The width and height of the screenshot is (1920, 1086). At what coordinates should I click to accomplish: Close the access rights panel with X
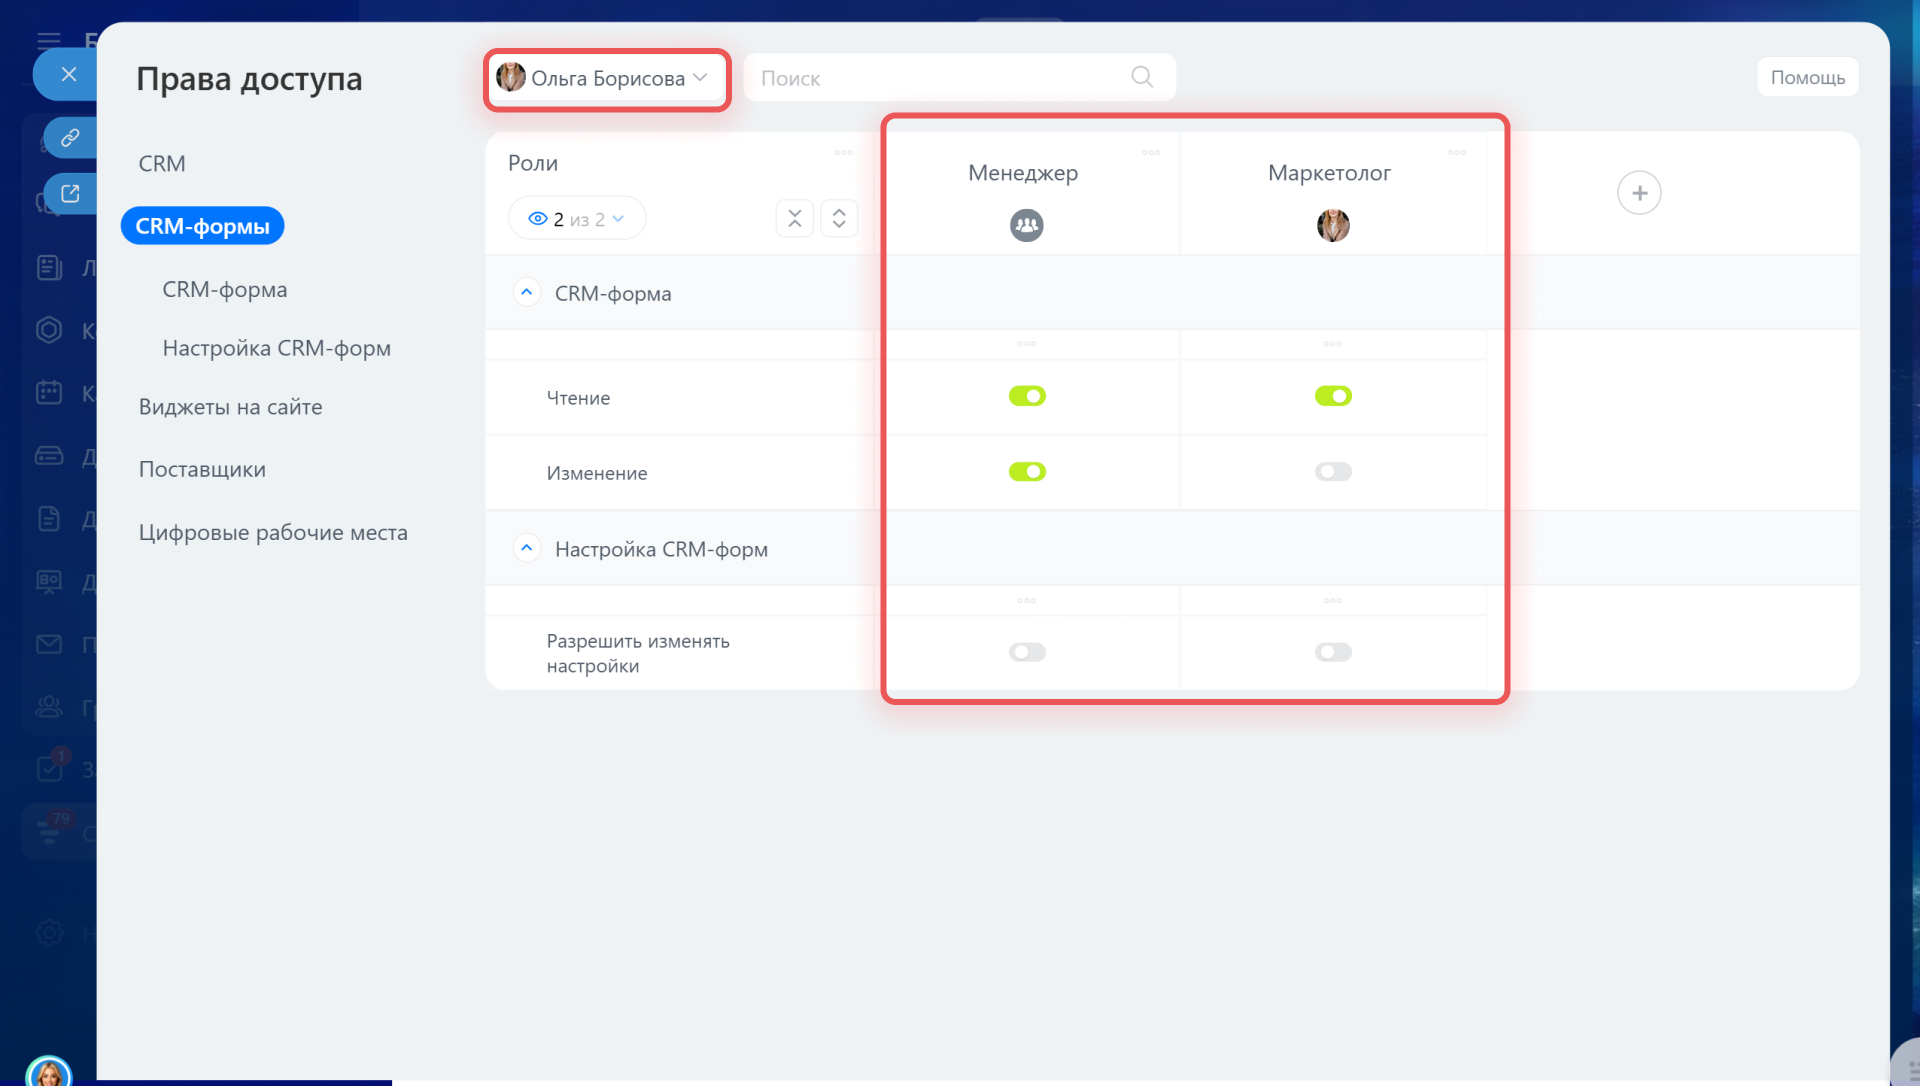[x=68, y=74]
